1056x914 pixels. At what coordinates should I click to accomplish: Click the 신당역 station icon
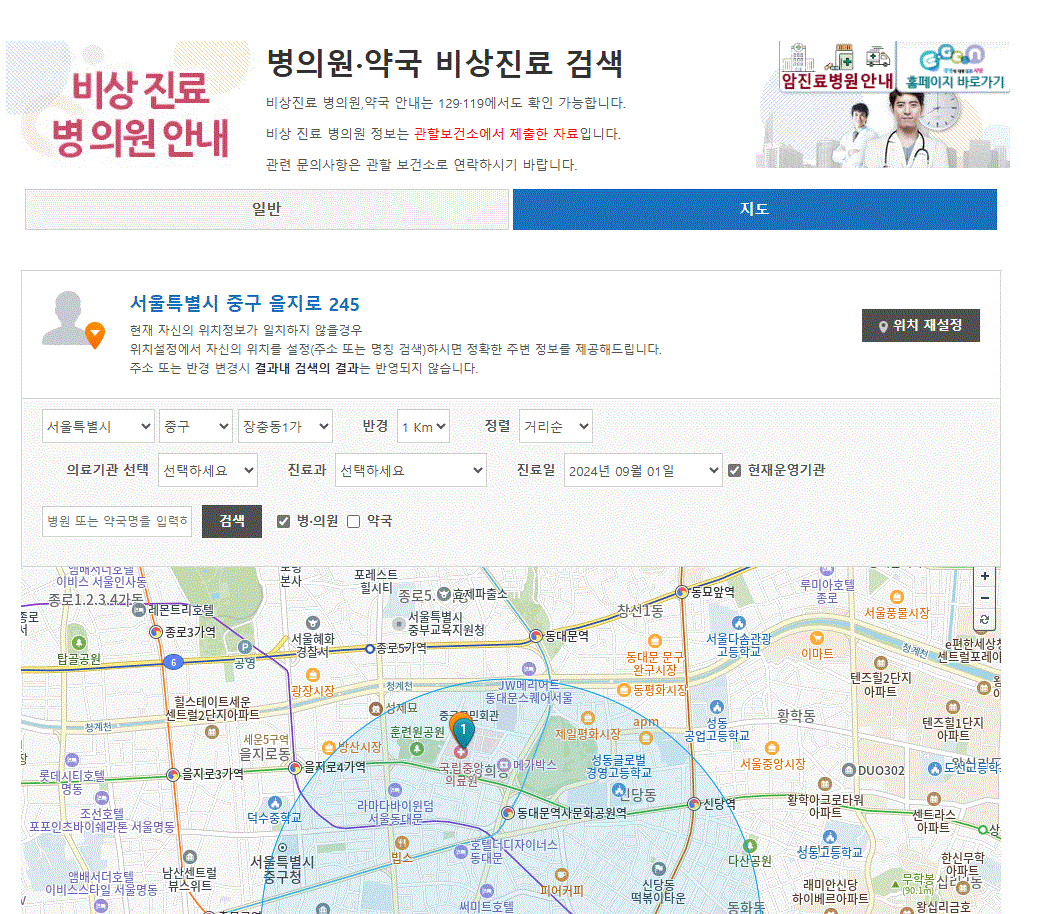694,804
